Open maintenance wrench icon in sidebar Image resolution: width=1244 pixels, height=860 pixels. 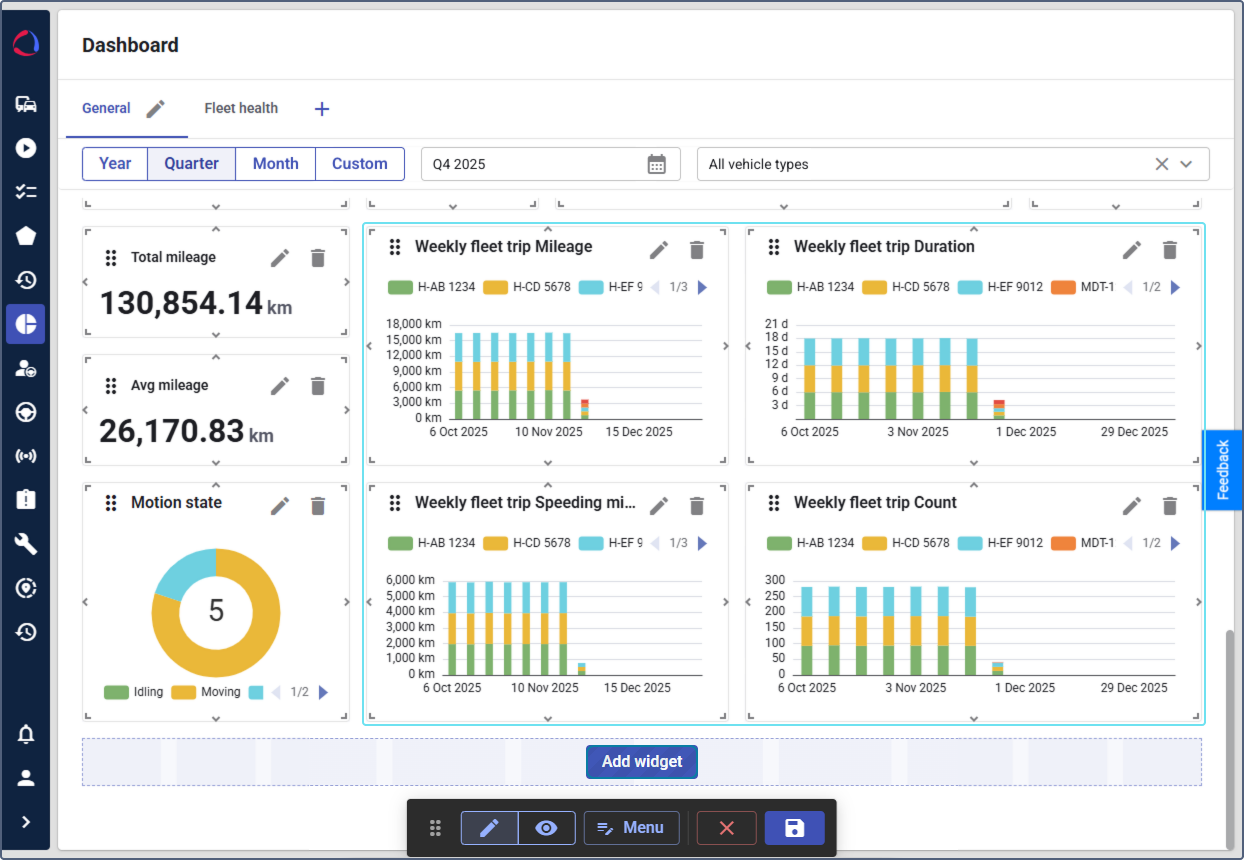26,544
